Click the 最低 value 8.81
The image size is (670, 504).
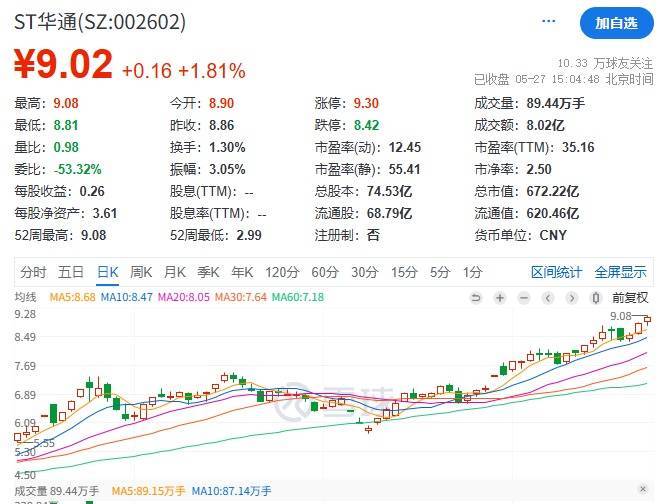coord(66,125)
